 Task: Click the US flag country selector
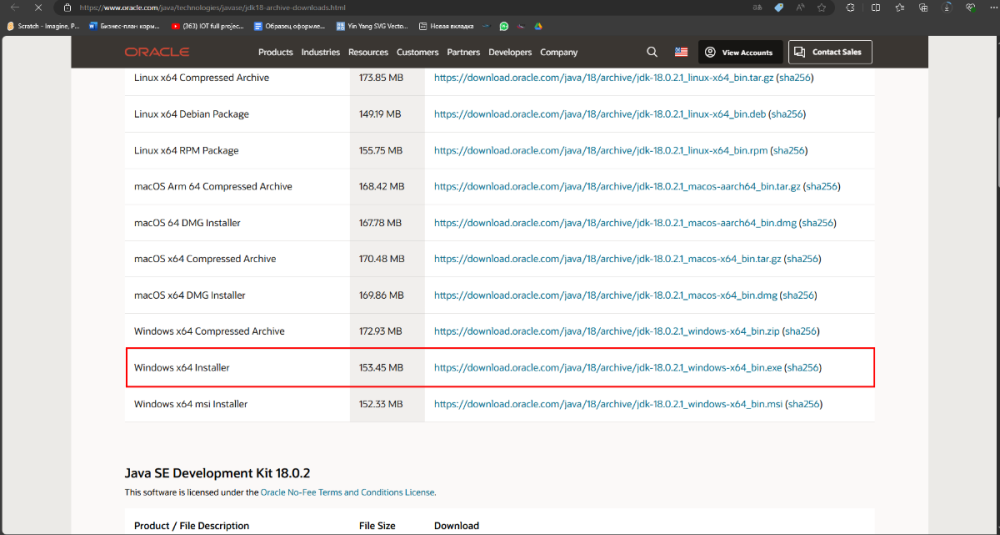coord(681,52)
